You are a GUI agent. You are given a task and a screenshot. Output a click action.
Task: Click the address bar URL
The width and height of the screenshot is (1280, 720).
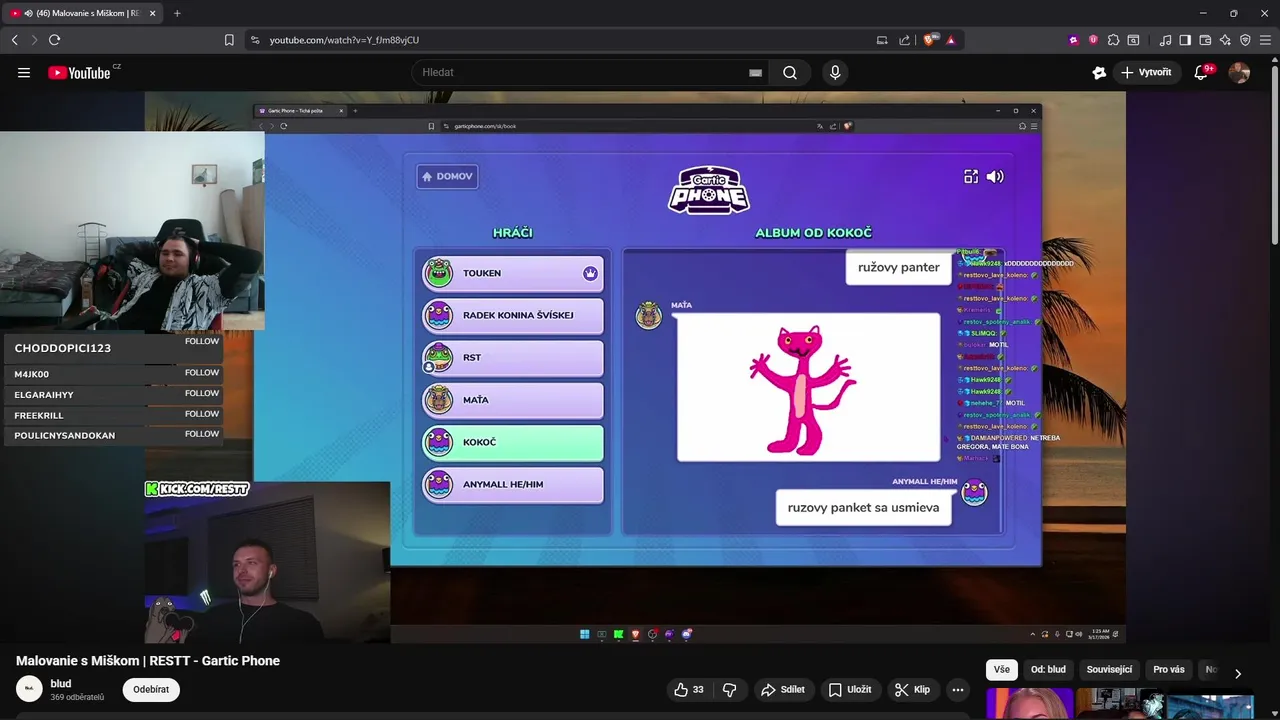point(344,40)
